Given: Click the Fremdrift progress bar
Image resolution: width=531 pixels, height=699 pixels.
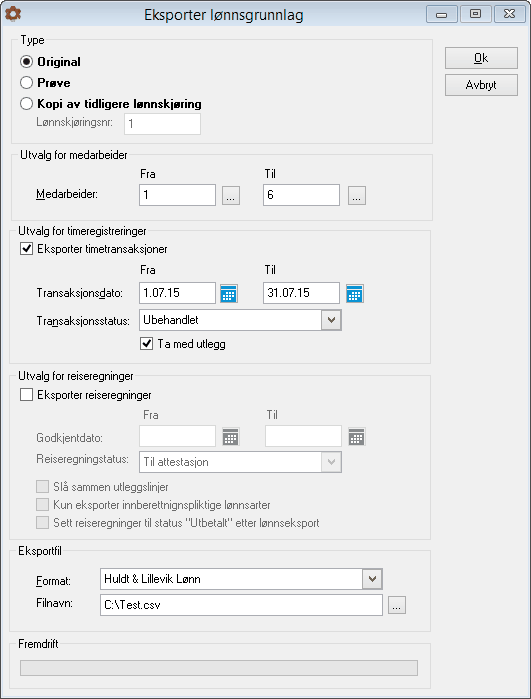Looking at the screenshot, I should pyautogui.click(x=219, y=668).
